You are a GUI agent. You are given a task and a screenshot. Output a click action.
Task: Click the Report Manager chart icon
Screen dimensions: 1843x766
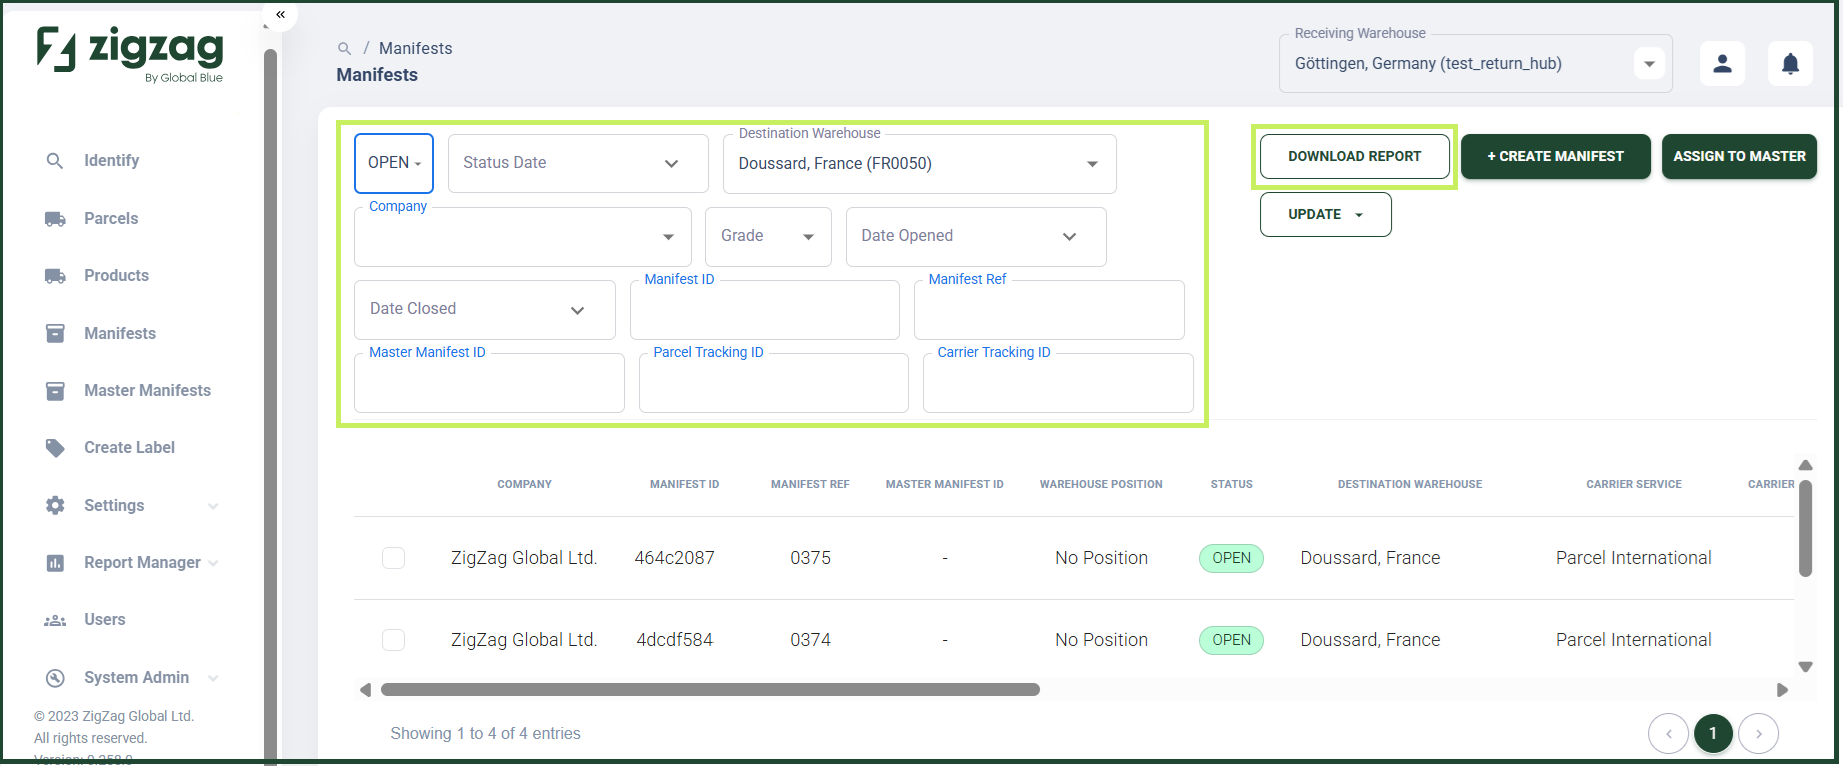coord(55,563)
